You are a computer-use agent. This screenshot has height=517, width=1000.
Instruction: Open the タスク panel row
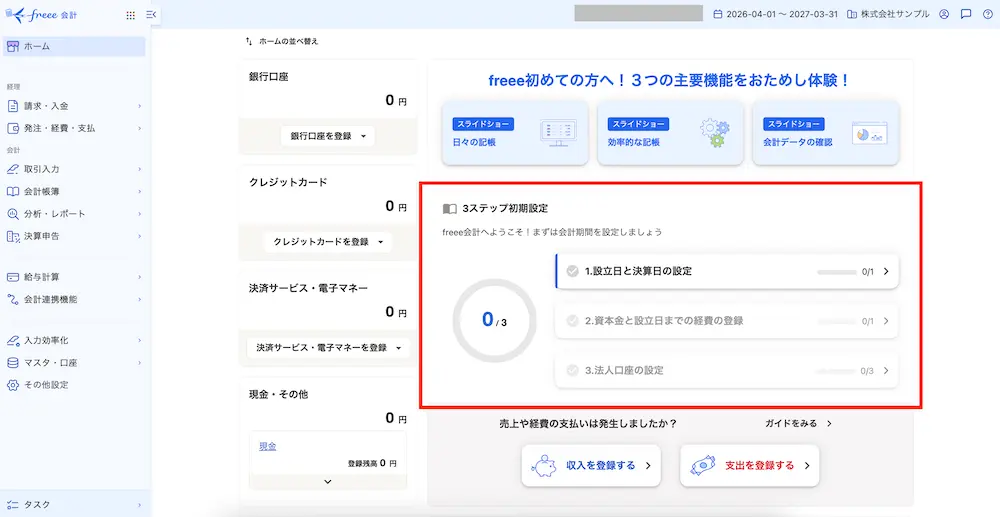(x=75, y=505)
